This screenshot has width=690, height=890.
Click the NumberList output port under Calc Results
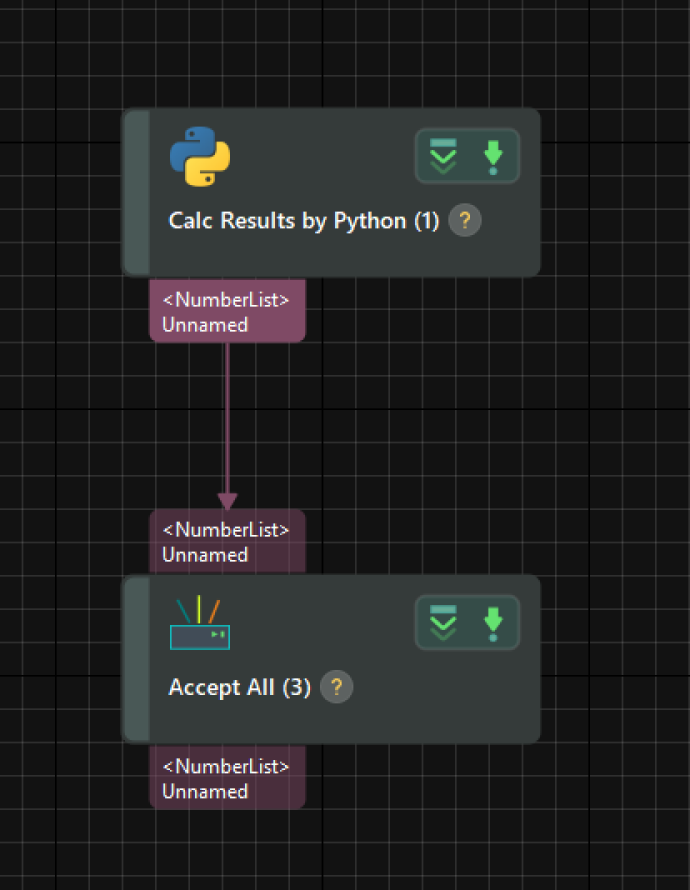[226, 311]
